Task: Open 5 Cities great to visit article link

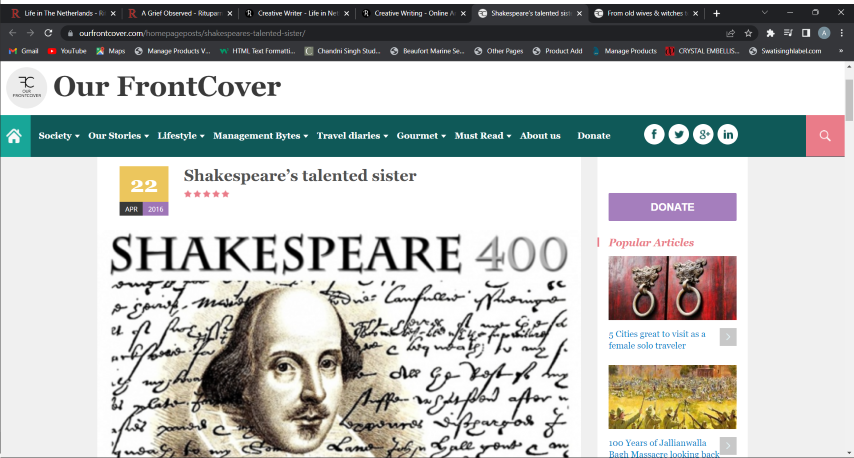Action: tap(657, 340)
